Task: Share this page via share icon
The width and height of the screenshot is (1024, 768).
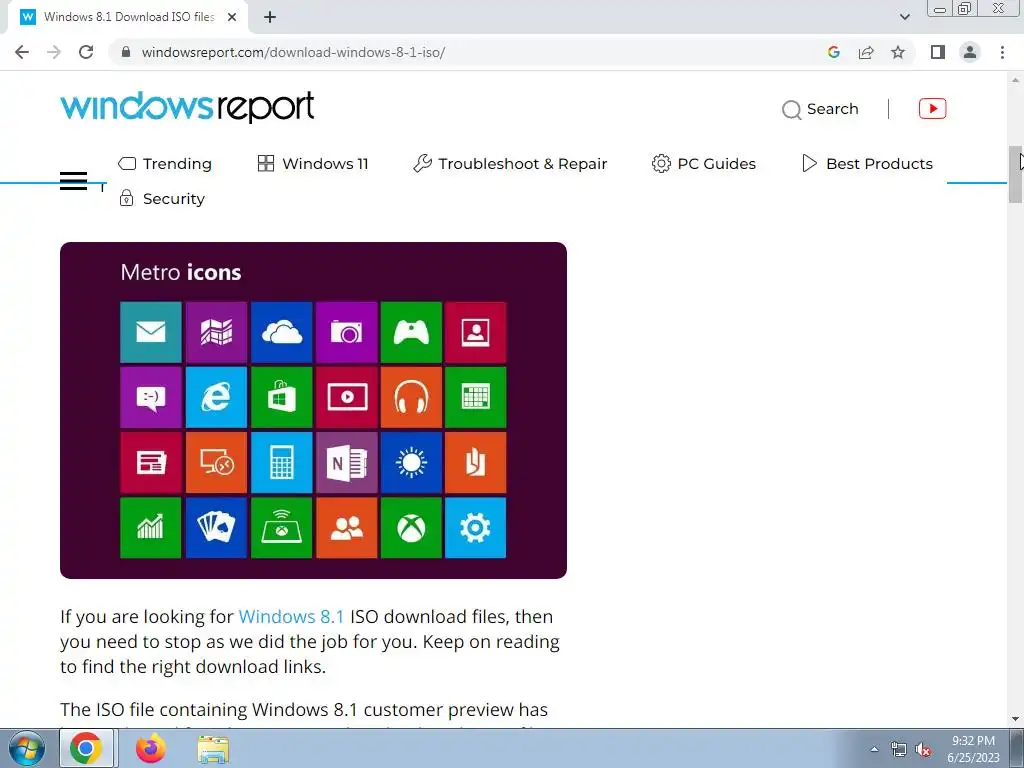Action: (x=866, y=52)
